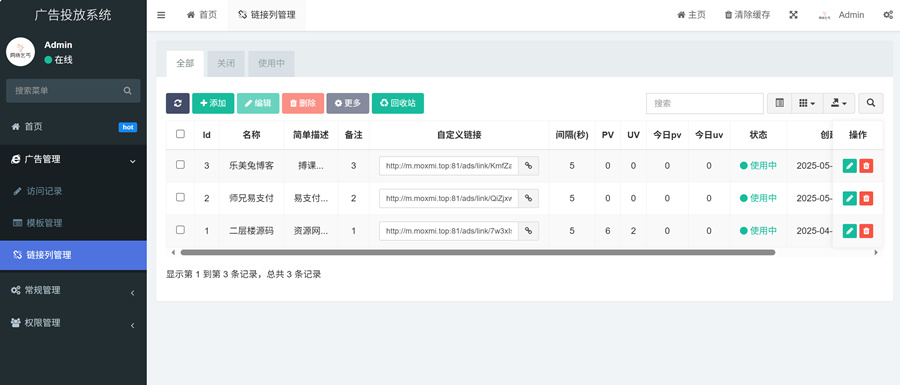Check the checkbox for 师兄易支付 row
This screenshot has height=385, width=900.
pyautogui.click(x=180, y=197)
